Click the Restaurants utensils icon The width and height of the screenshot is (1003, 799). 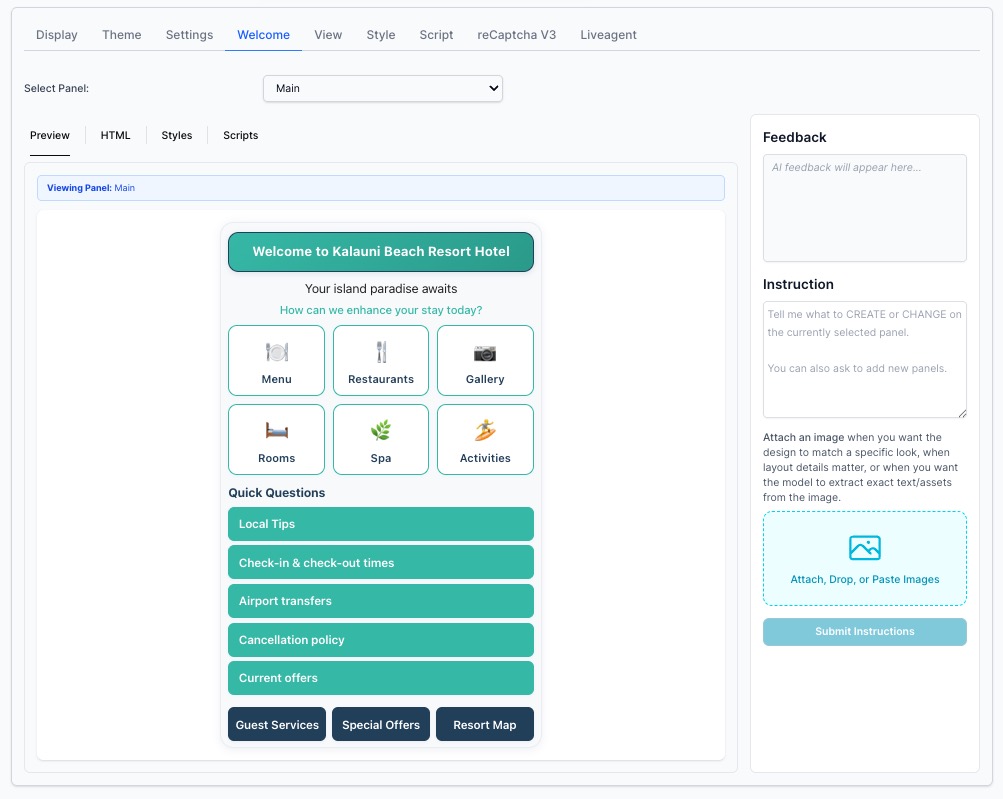coord(380,352)
